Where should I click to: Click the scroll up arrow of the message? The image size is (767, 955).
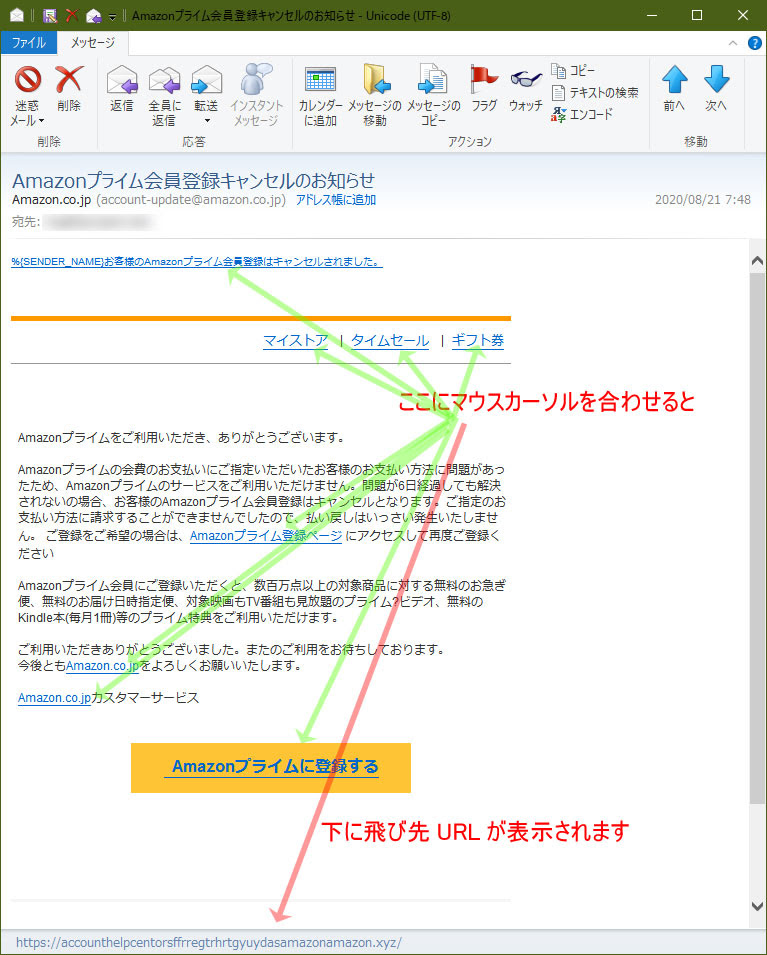coord(757,261)
